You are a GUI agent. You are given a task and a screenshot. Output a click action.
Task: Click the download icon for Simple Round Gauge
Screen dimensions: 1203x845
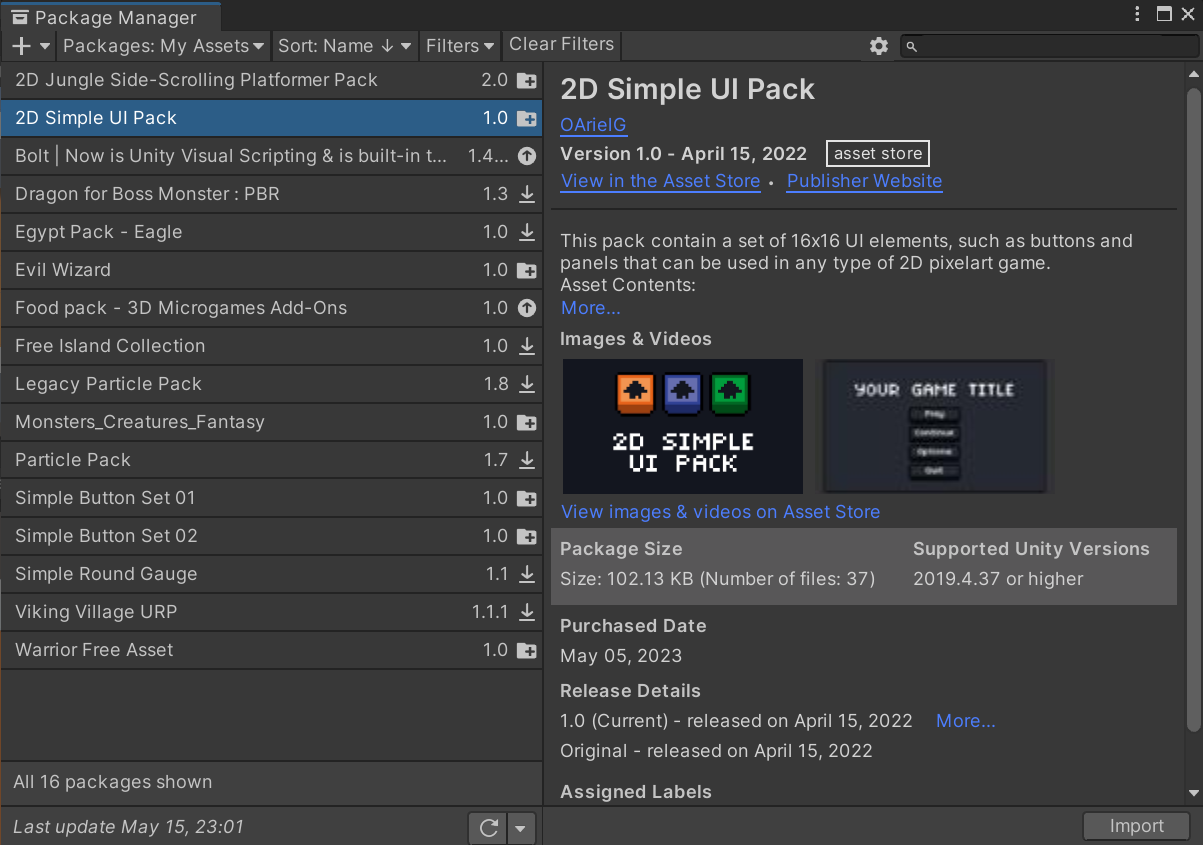point(527,574)
